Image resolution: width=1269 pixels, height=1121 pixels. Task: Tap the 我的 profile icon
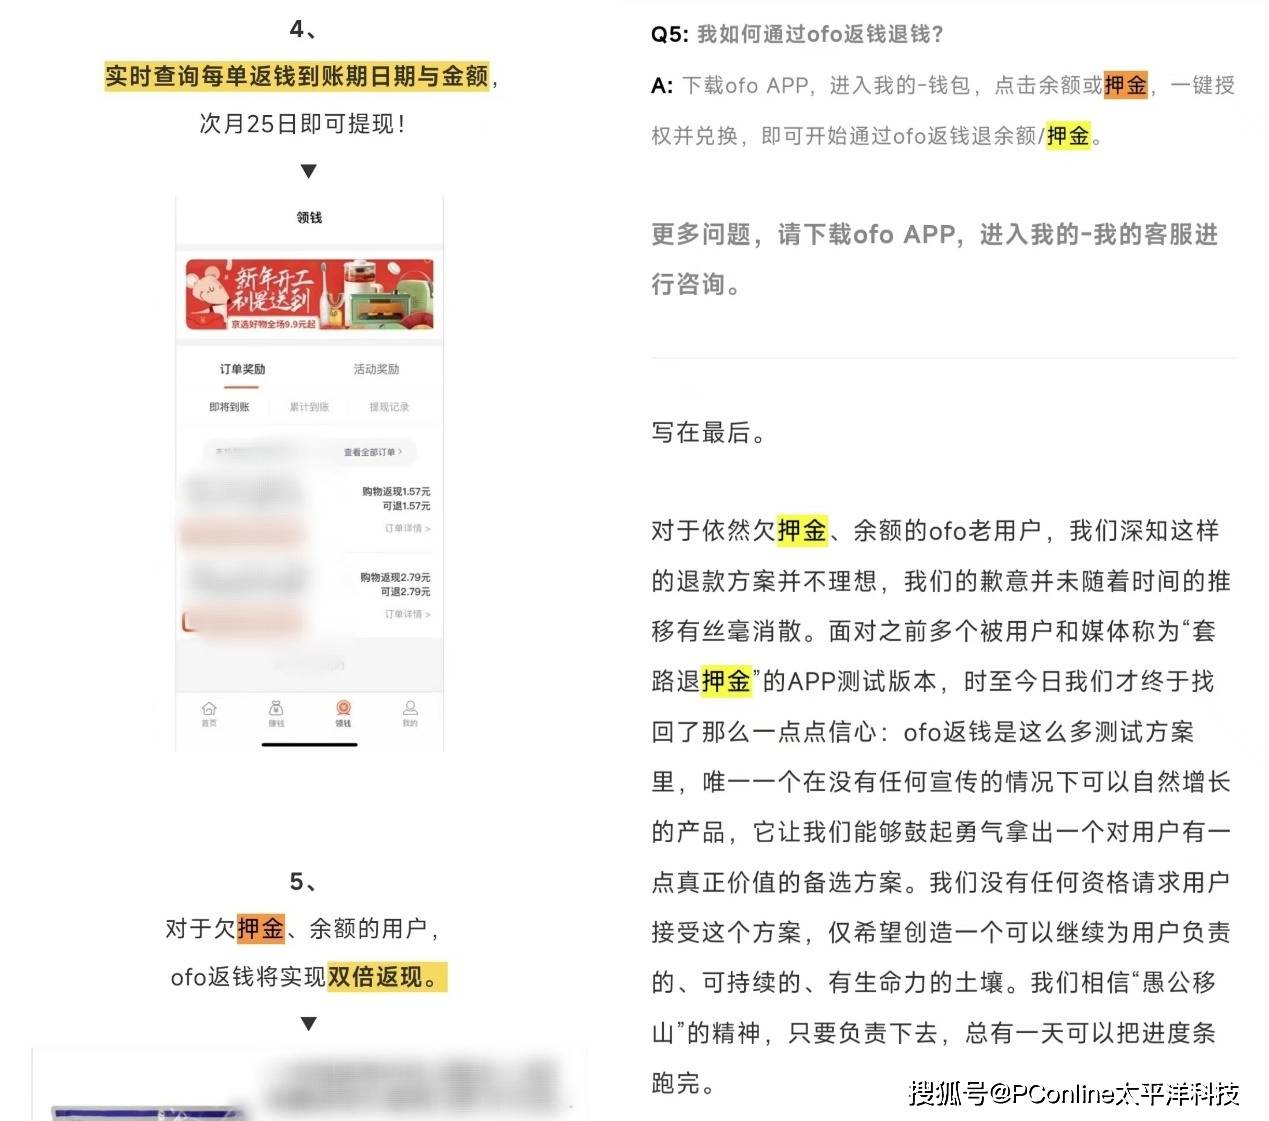click(410, 714)
